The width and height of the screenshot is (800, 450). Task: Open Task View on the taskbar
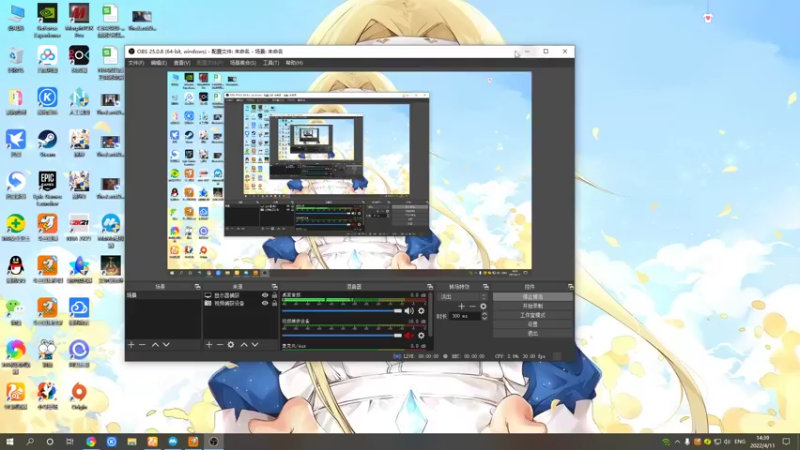(69, 442)
